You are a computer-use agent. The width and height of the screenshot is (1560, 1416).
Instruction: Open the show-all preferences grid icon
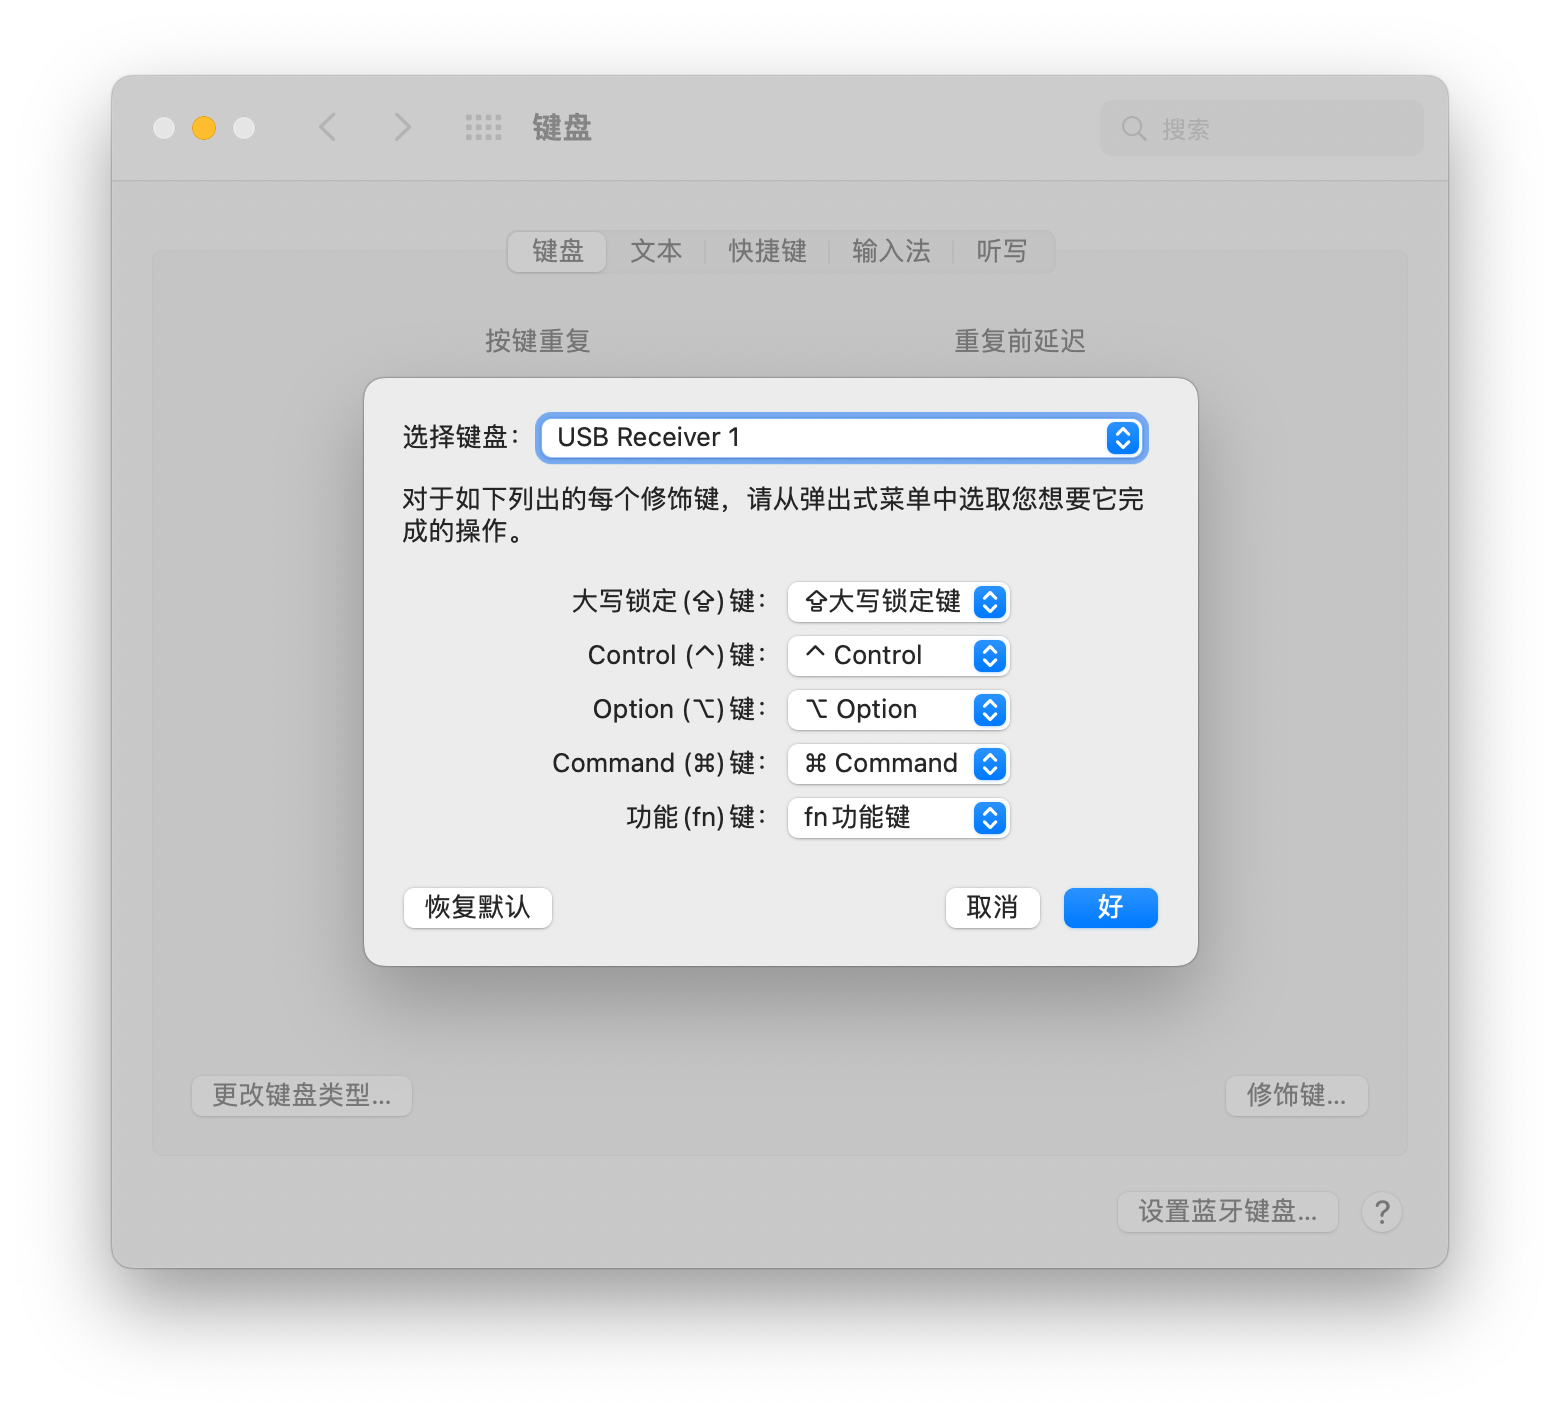(x=484, y=127)
